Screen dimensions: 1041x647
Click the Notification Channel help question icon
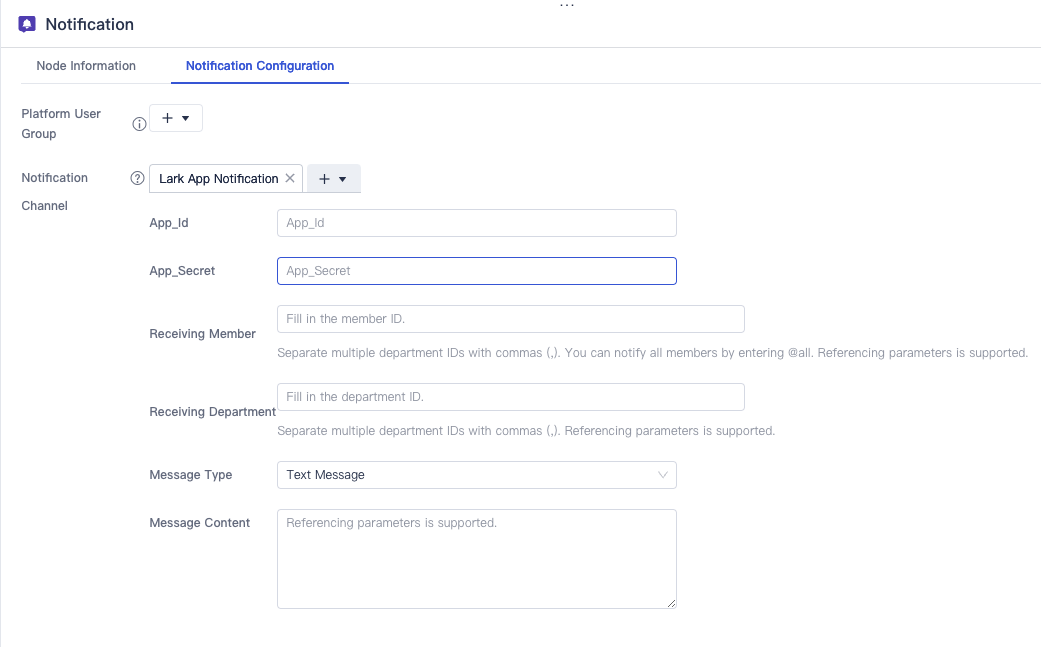[x=138, y=178]
